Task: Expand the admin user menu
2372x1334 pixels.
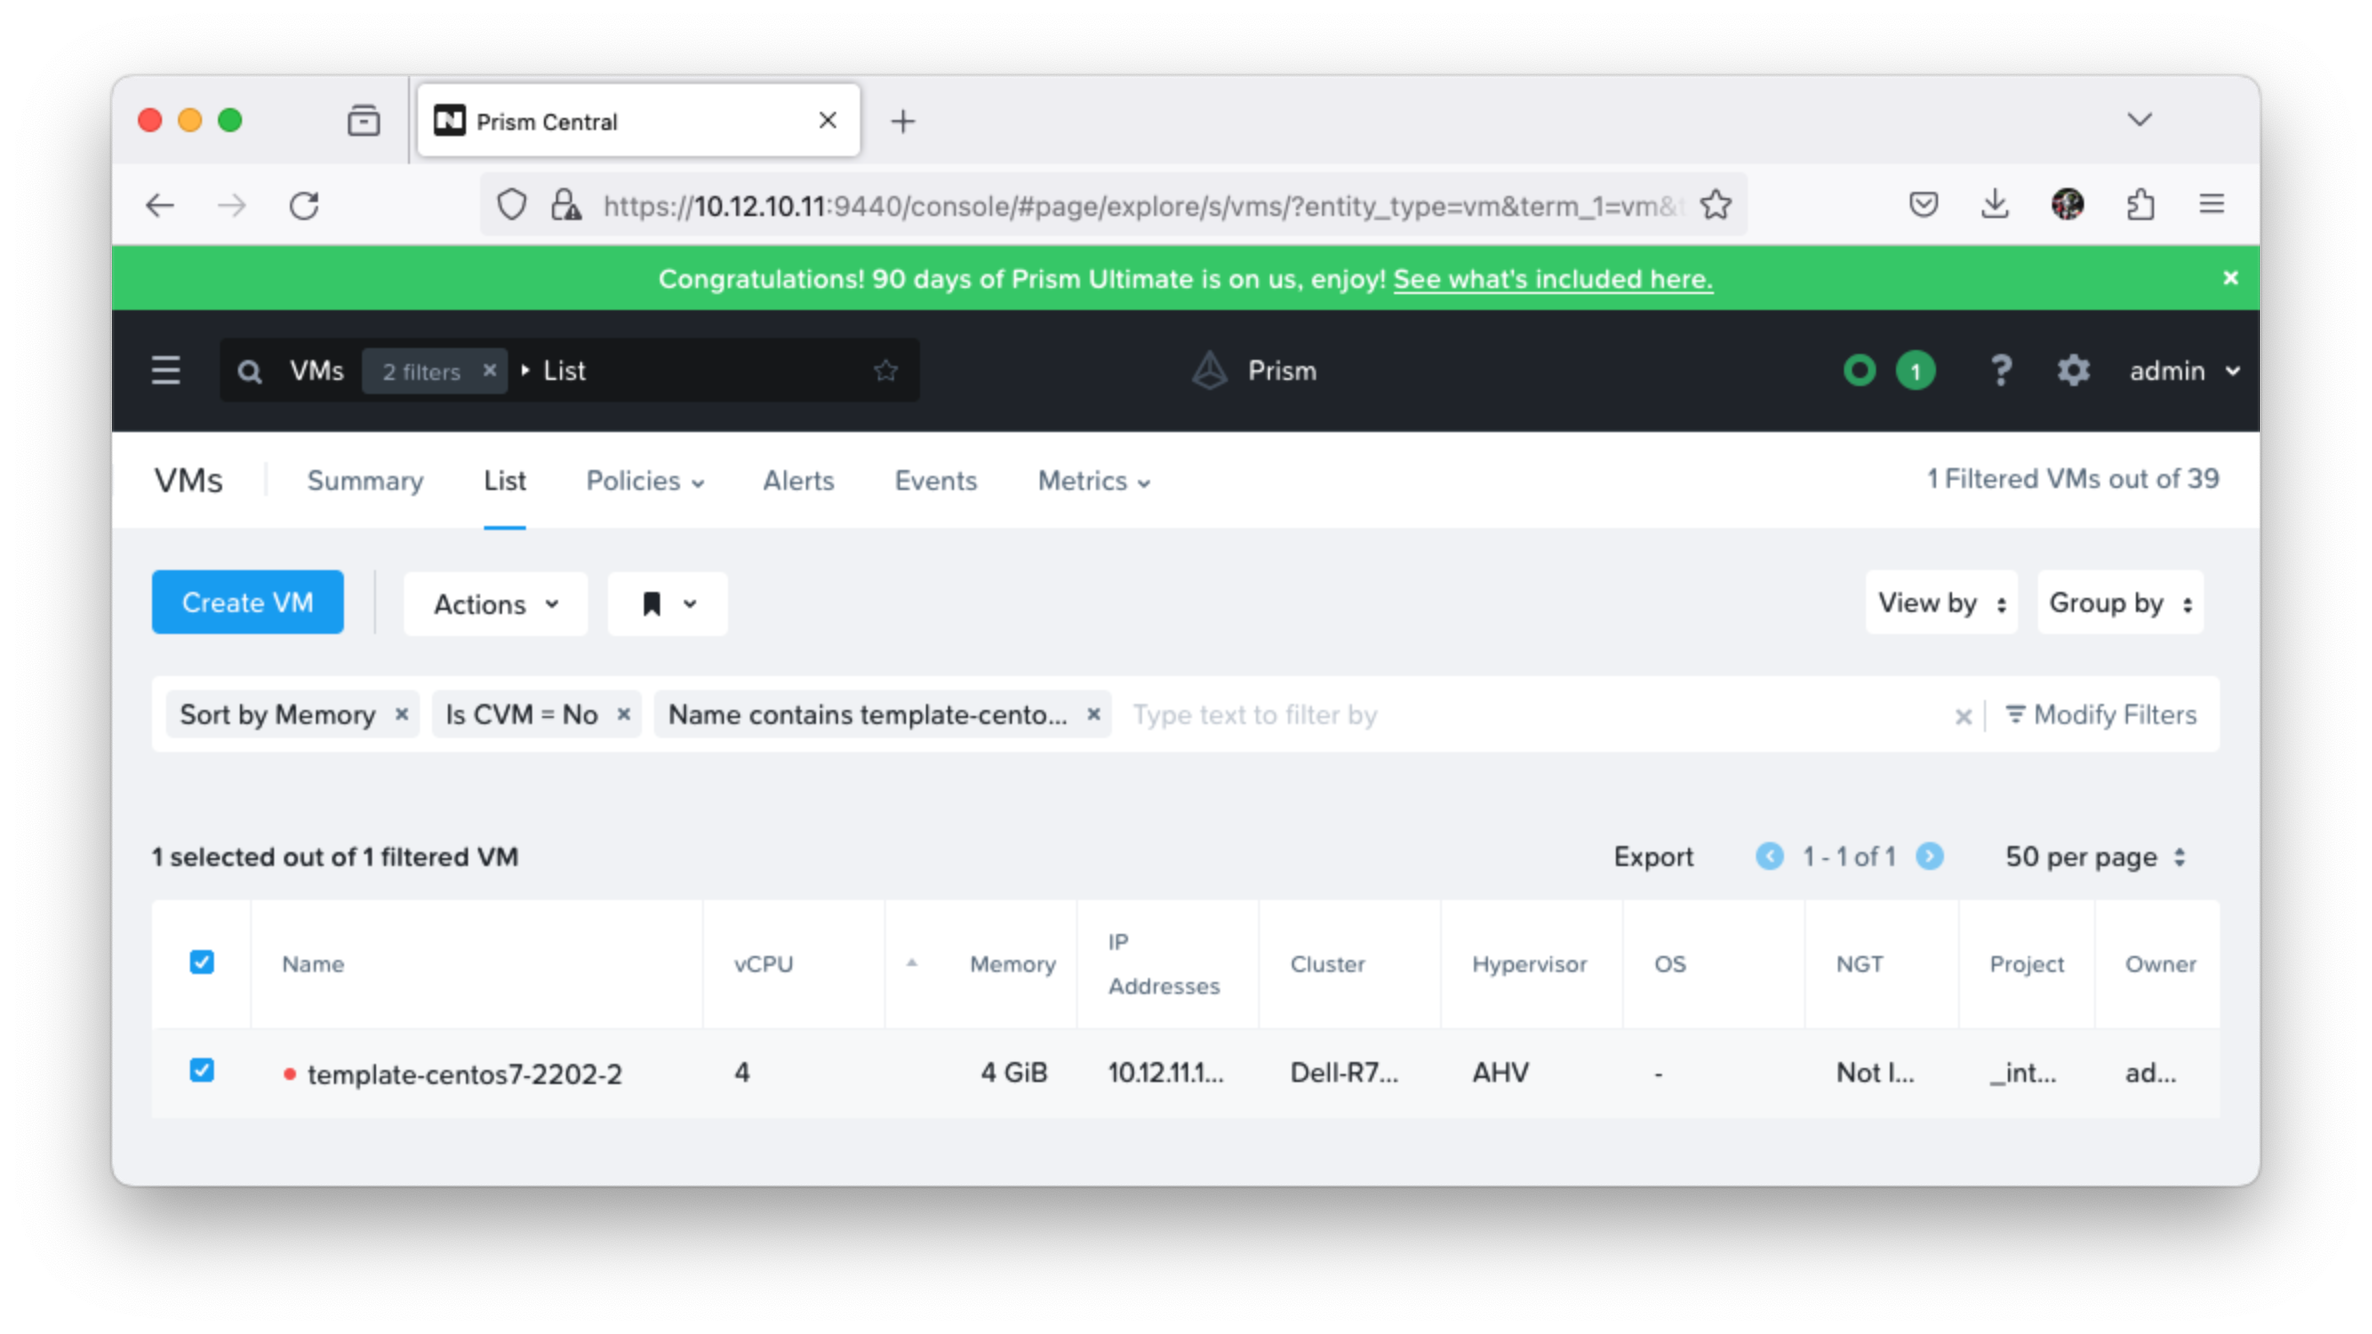Action: tap(2184, 371)
